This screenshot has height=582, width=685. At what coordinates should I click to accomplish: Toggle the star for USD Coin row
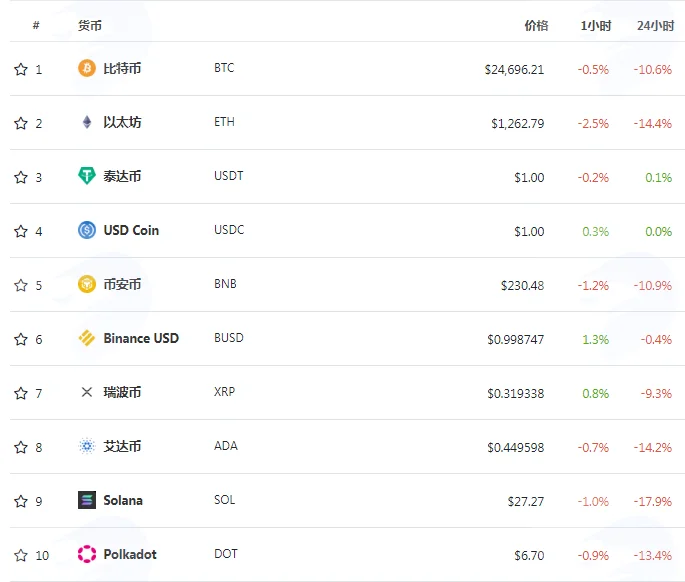[21, 231]
